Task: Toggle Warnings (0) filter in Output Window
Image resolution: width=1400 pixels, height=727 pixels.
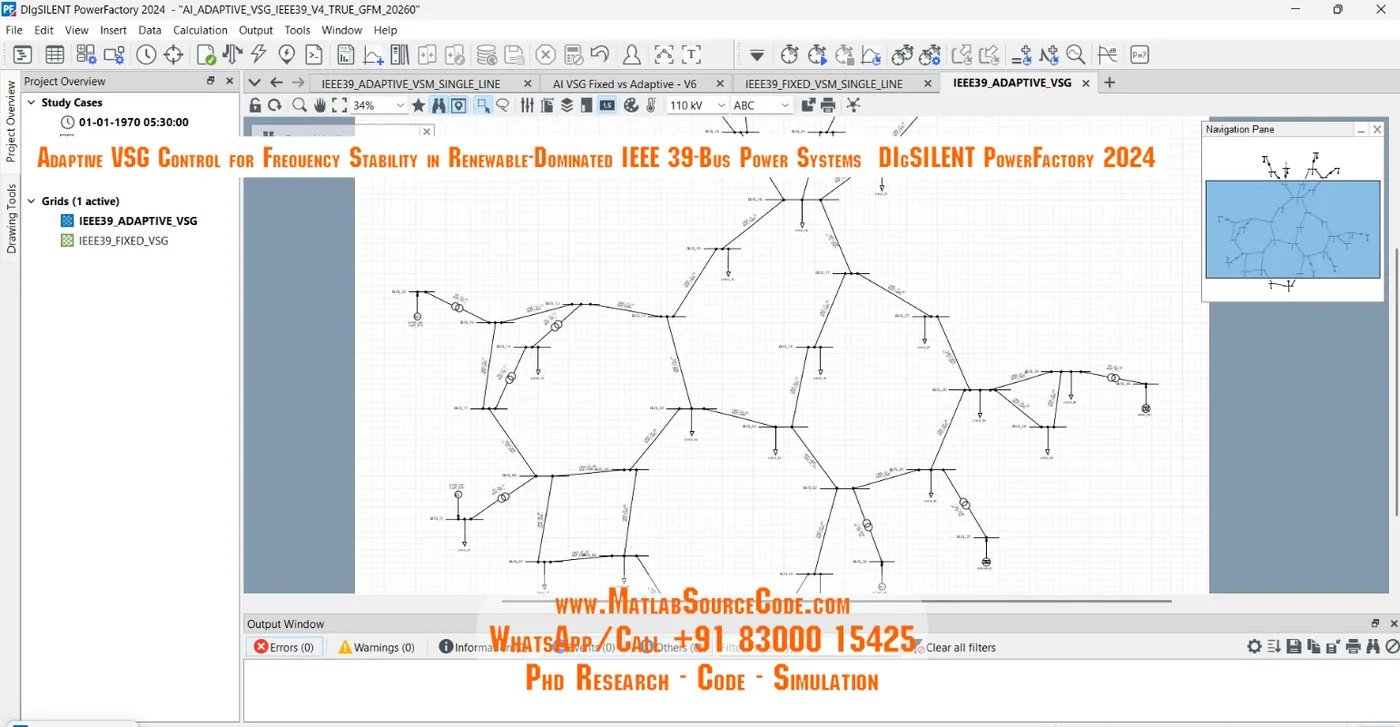Action: (x=377, y=647)
